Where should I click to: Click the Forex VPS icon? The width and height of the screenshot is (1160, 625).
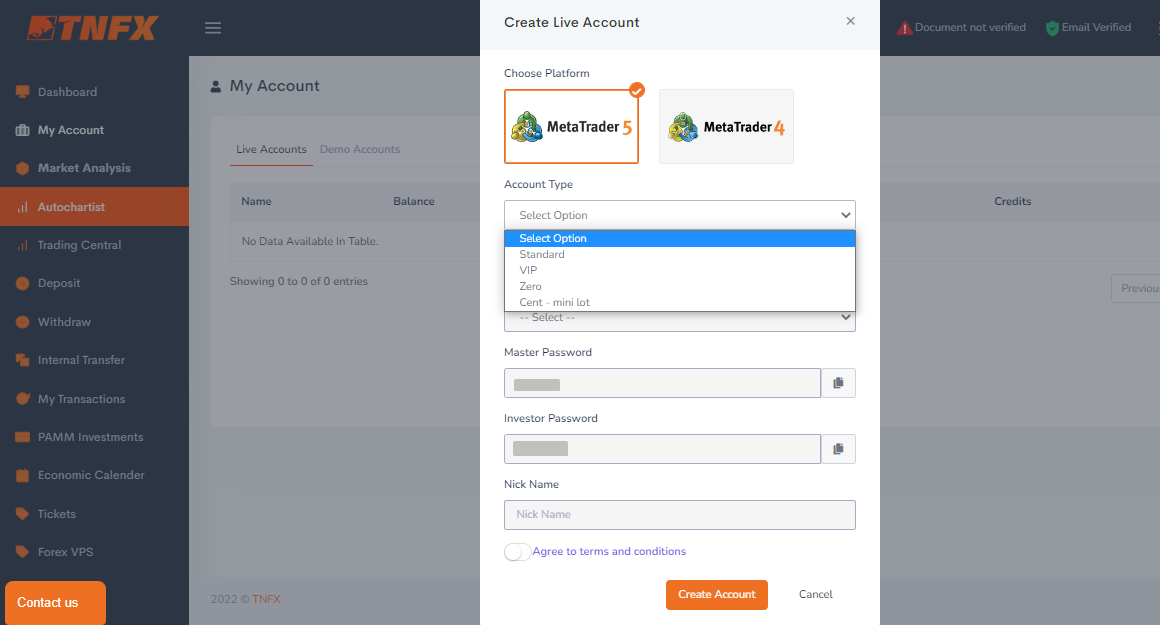point(22,552)
